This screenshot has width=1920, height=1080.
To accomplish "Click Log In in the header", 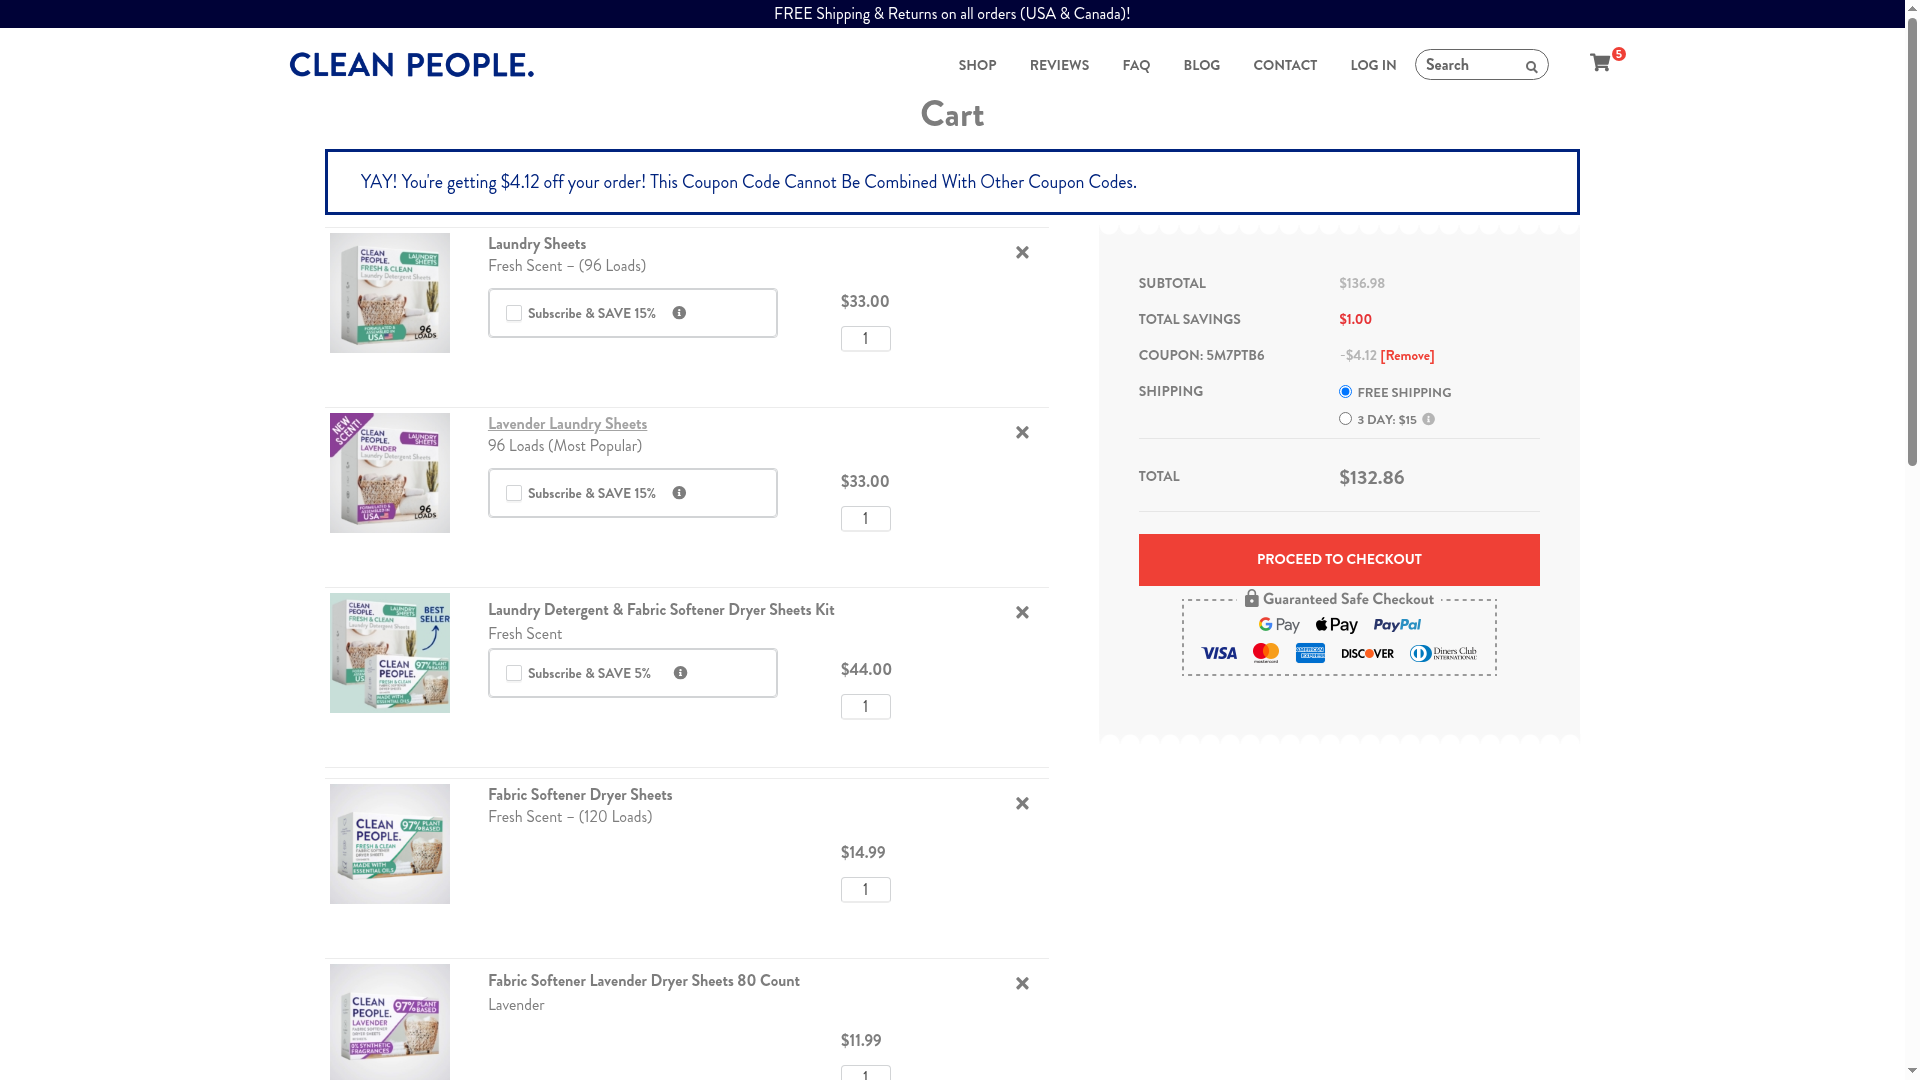I will pyautogui.click(x=1373, y=65).
